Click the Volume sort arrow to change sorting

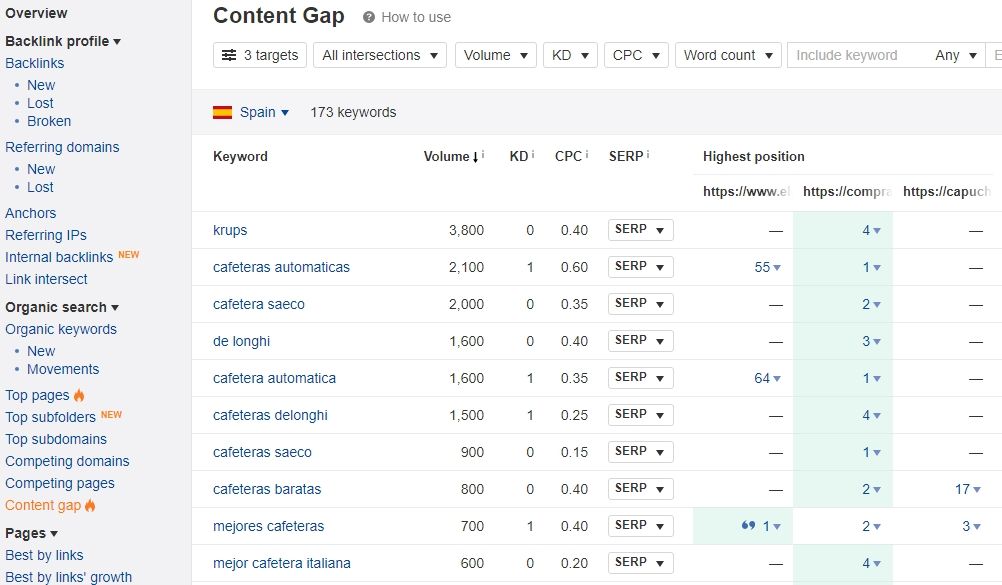(477, 156)
